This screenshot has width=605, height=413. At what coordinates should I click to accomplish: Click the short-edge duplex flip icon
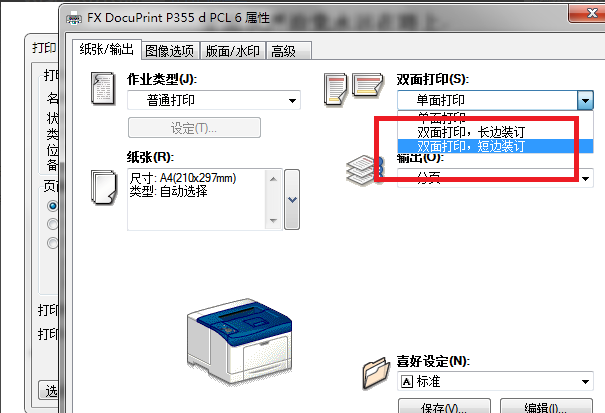click(x=367, y=85)
